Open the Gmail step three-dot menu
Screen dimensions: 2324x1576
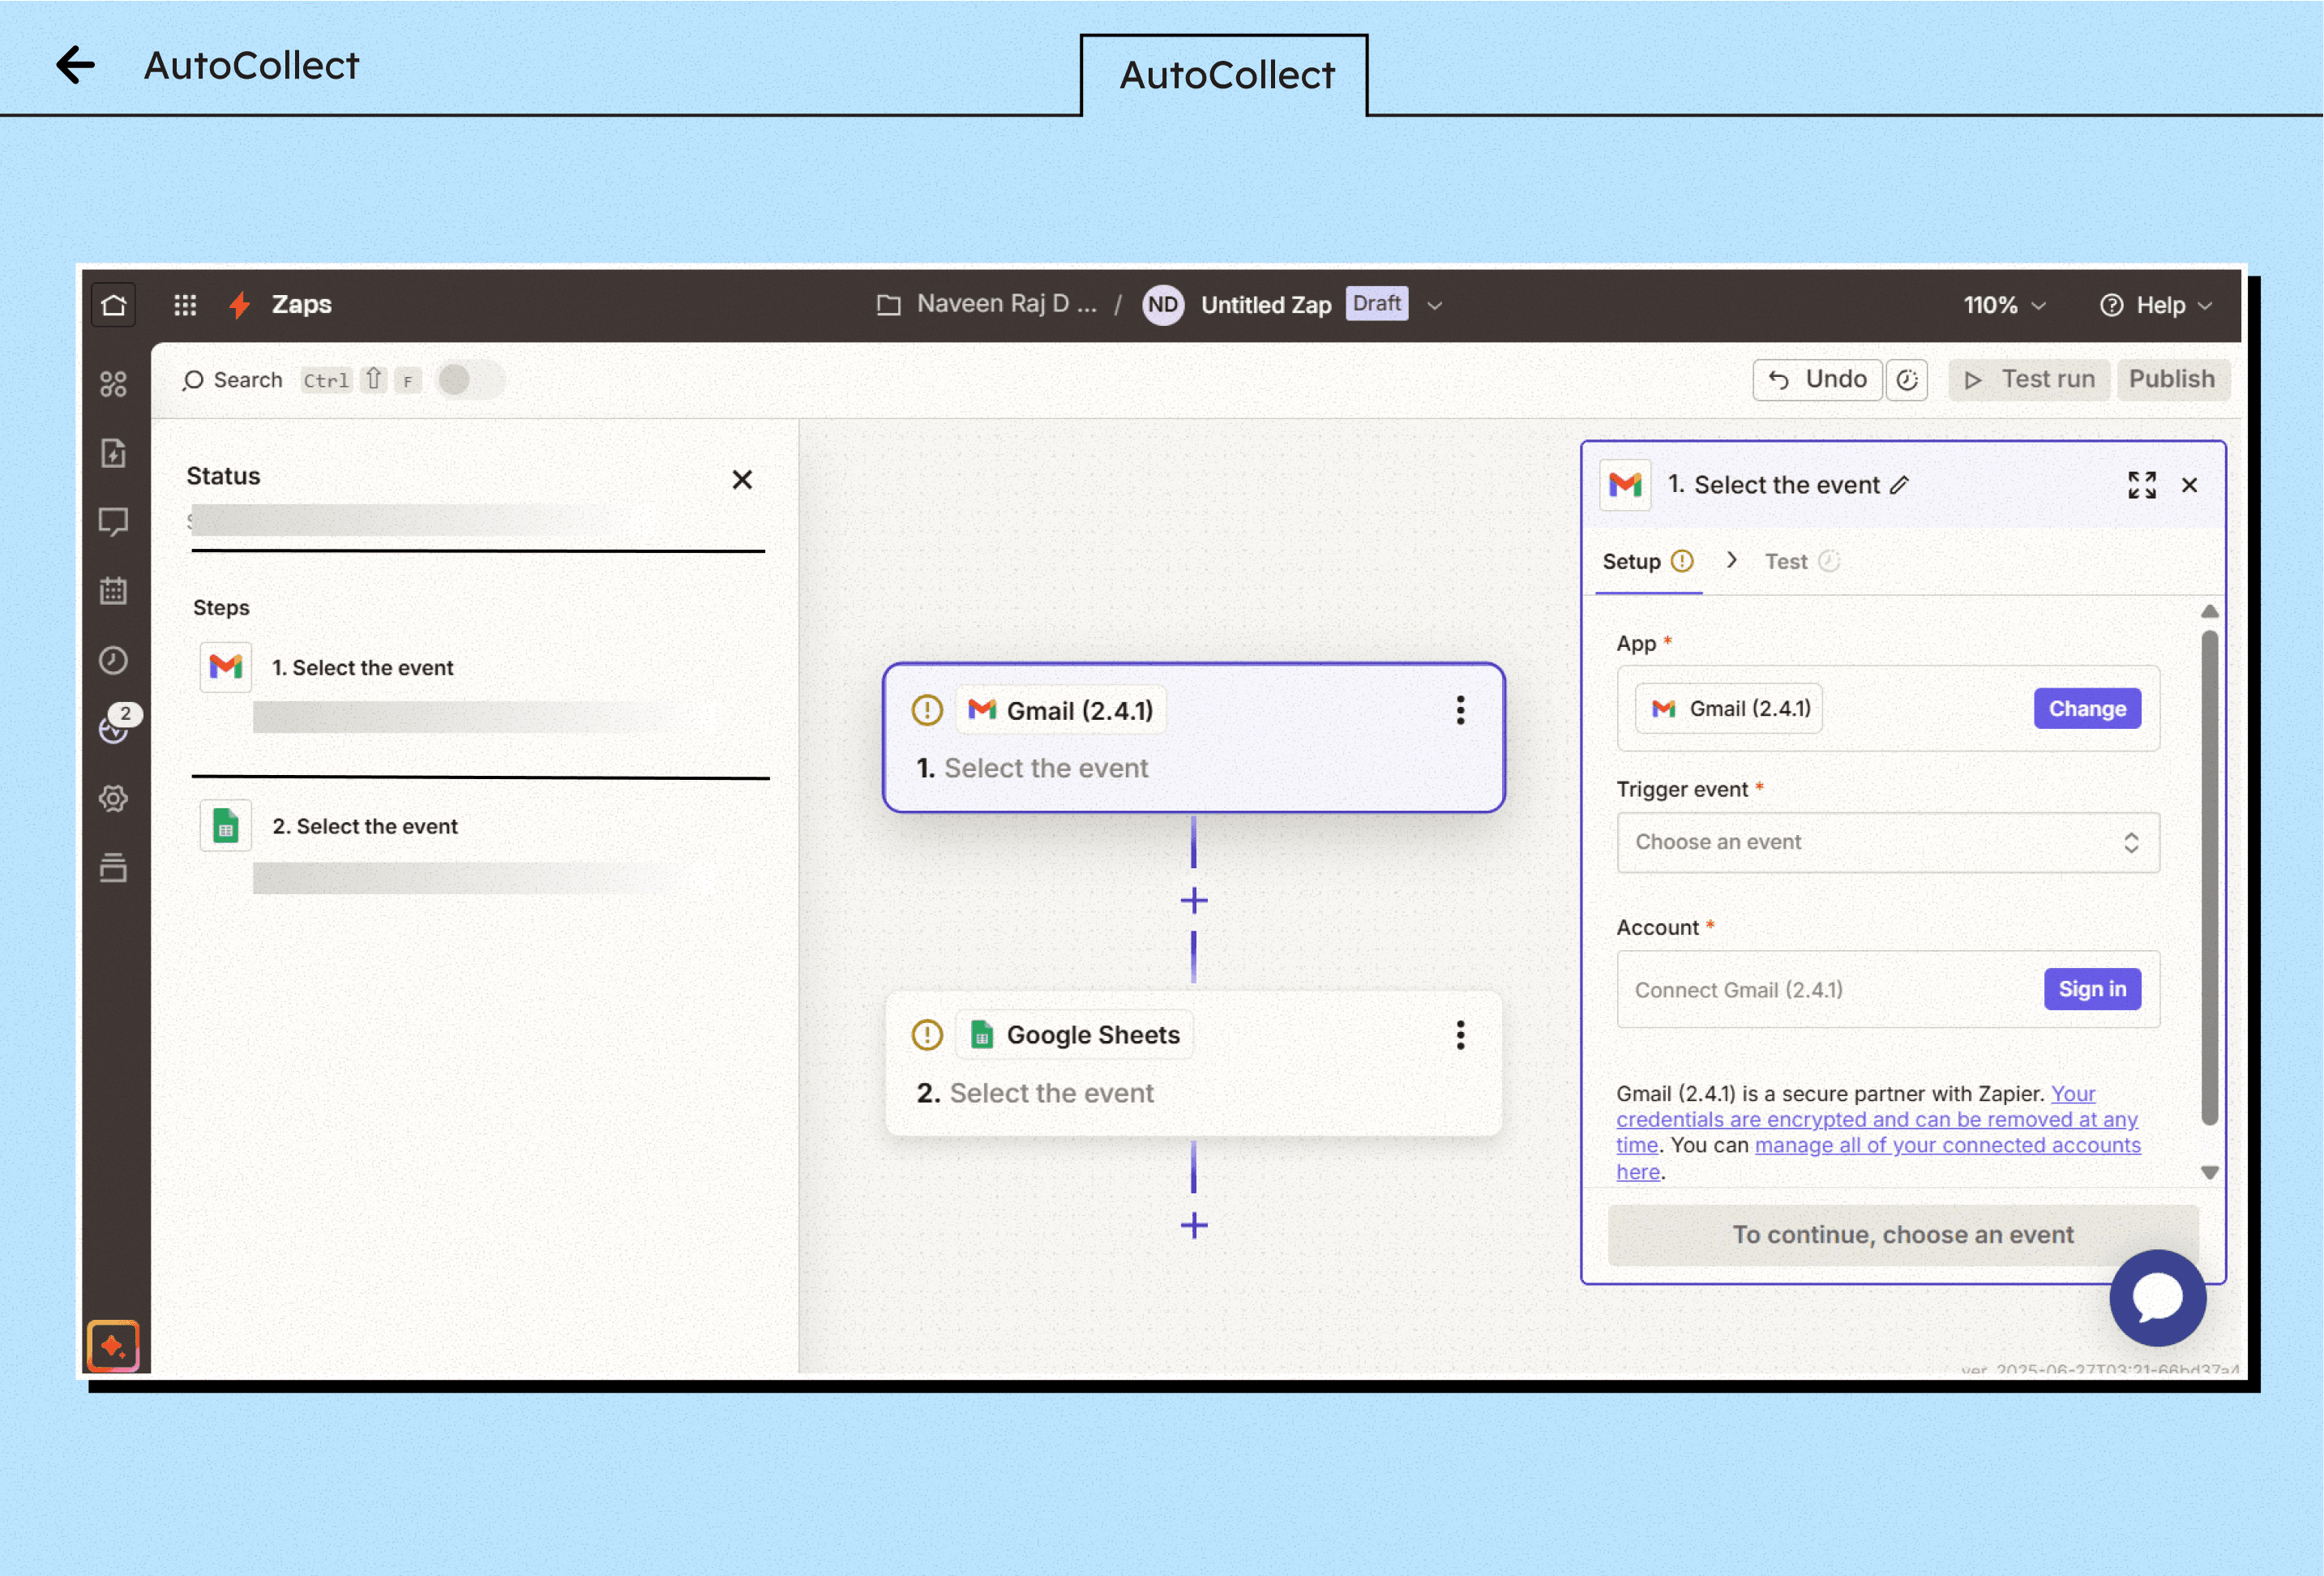tap(1460, 710)
